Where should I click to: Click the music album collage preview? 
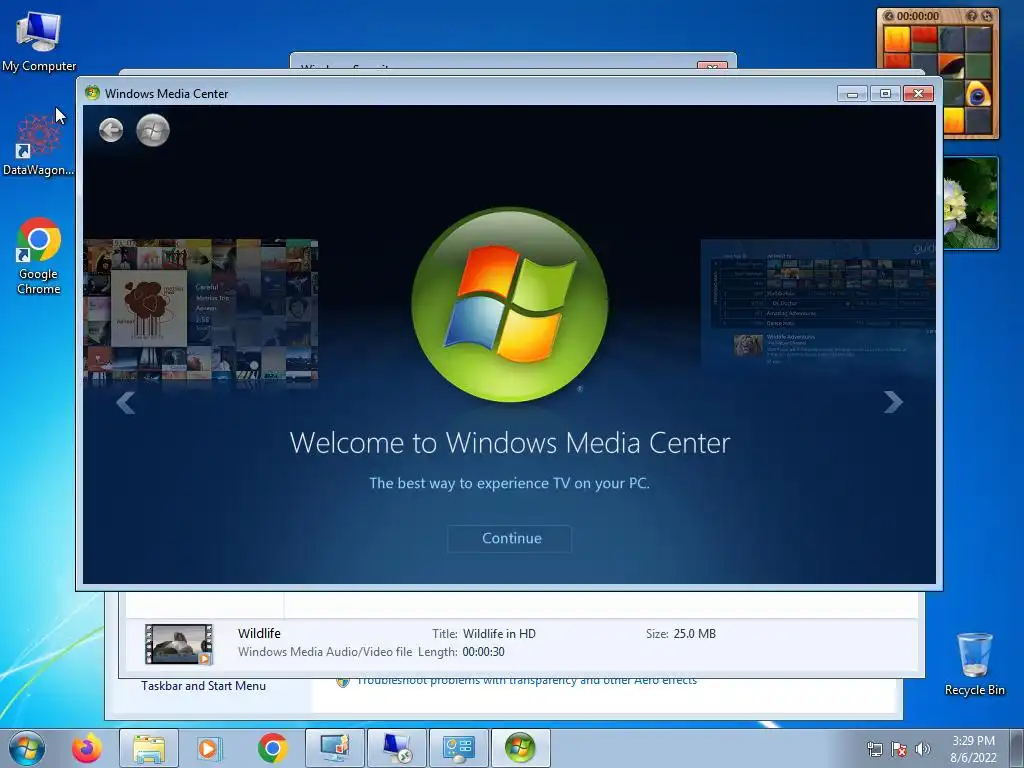200,312
